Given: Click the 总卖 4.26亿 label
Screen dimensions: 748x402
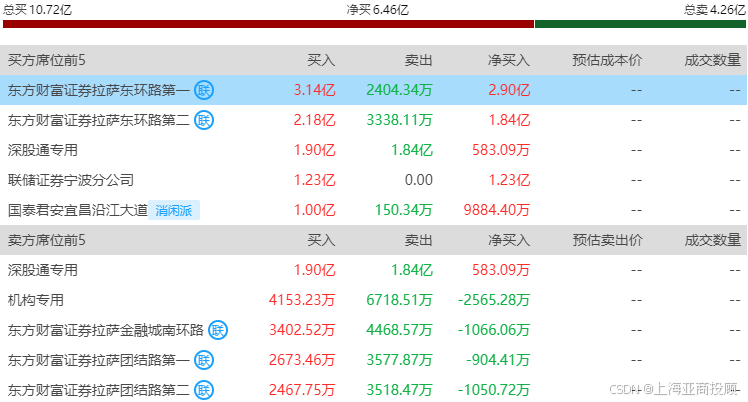Looking at the screenshot, I should [714, 10].
